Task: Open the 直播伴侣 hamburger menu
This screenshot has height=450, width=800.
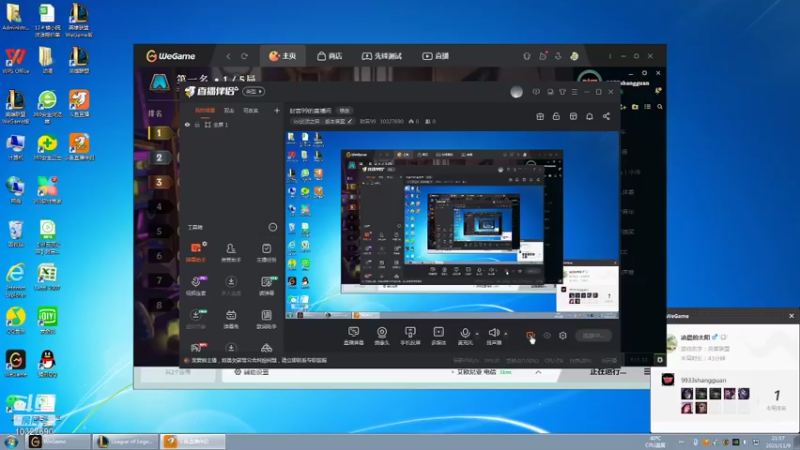Action: click(575, 92)
